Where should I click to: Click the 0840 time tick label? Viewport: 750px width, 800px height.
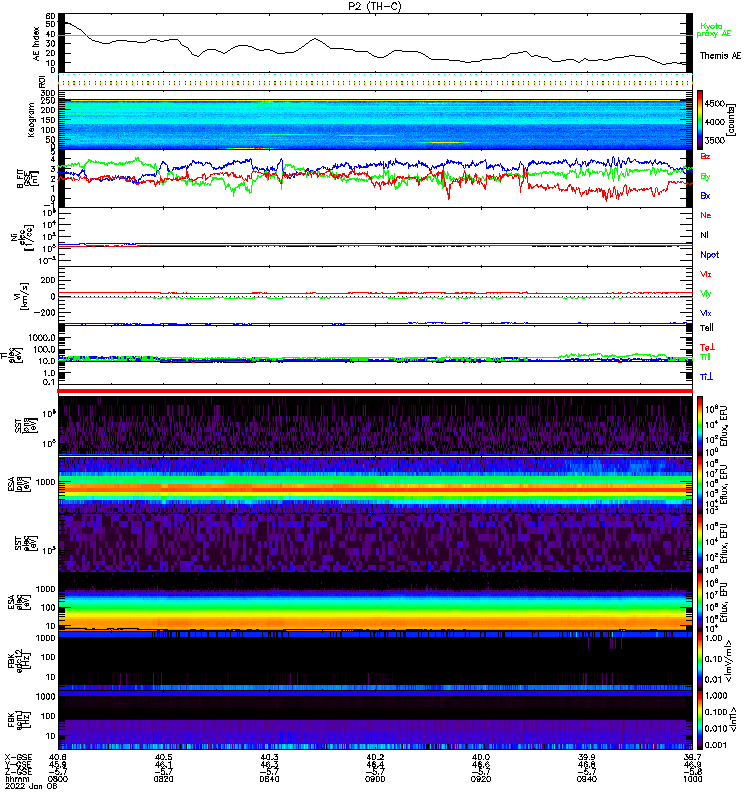[x=269, y=779]
